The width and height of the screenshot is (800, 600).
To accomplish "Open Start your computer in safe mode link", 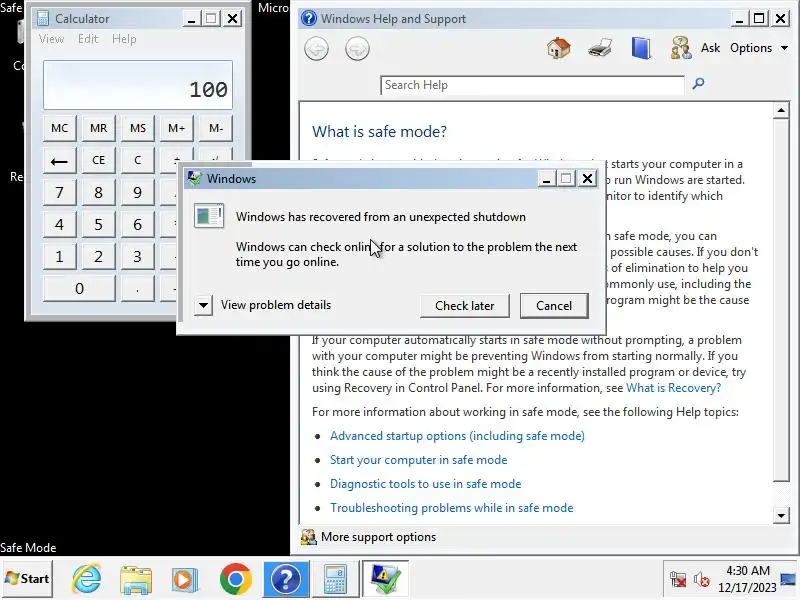I will 418,460.
